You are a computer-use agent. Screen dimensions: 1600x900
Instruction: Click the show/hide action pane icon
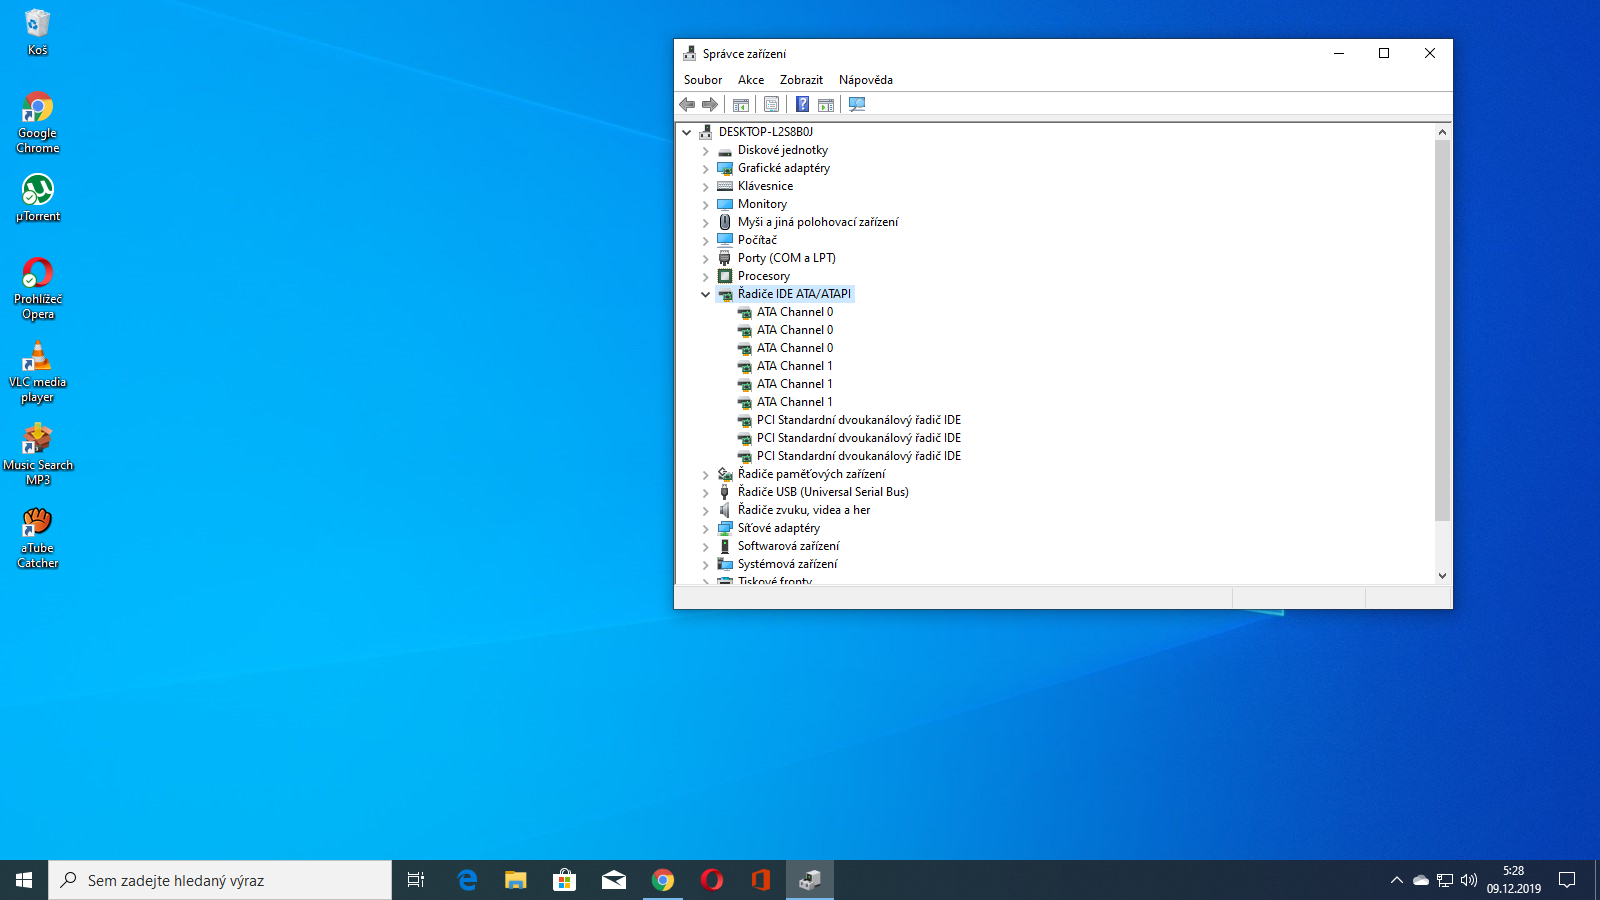point(826,104)
